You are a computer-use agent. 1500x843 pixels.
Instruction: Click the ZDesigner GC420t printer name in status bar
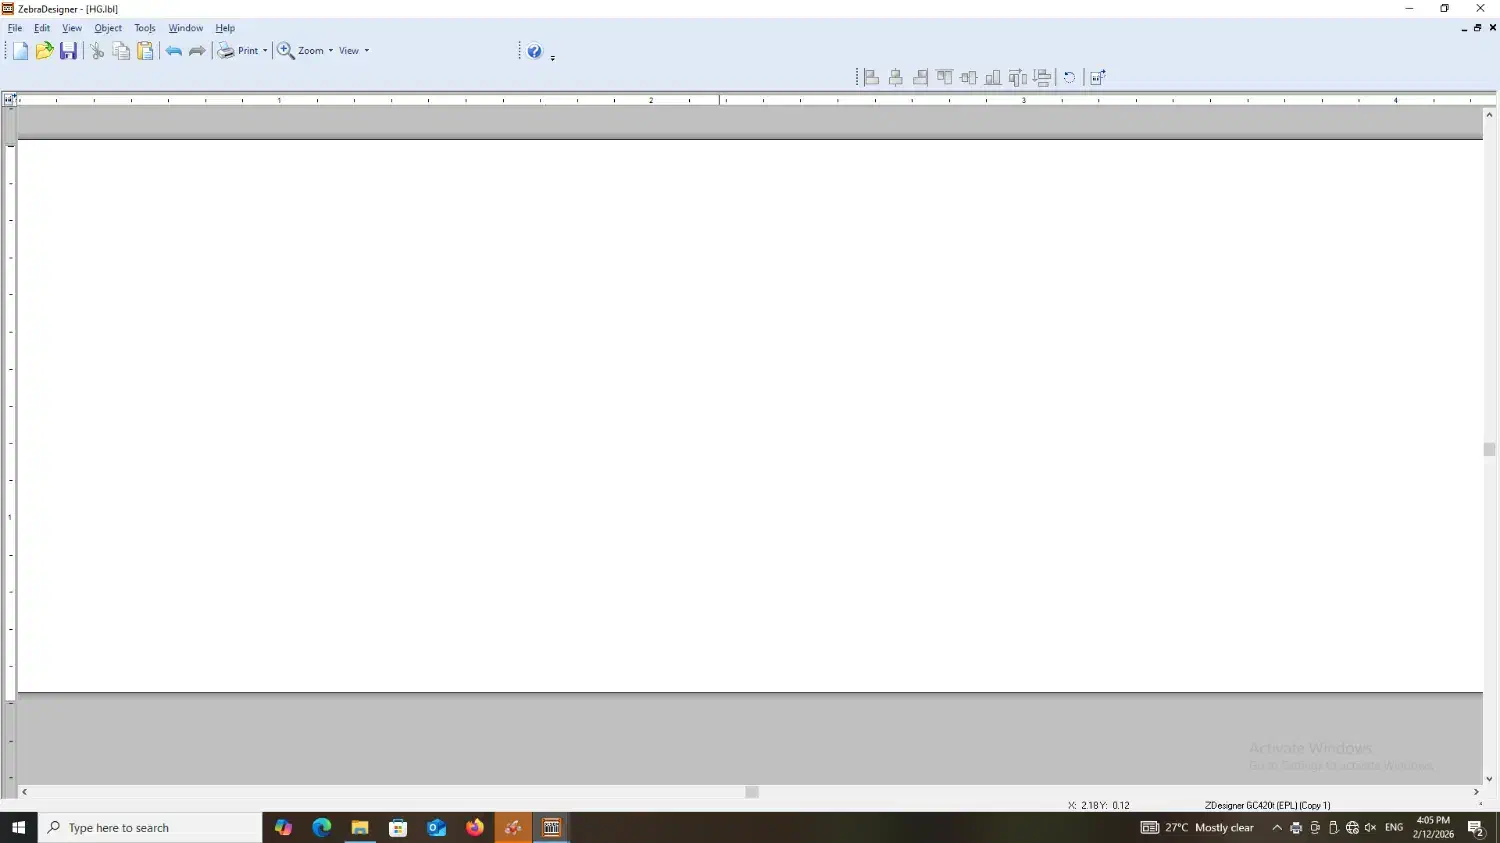(x=1267, y=805)
